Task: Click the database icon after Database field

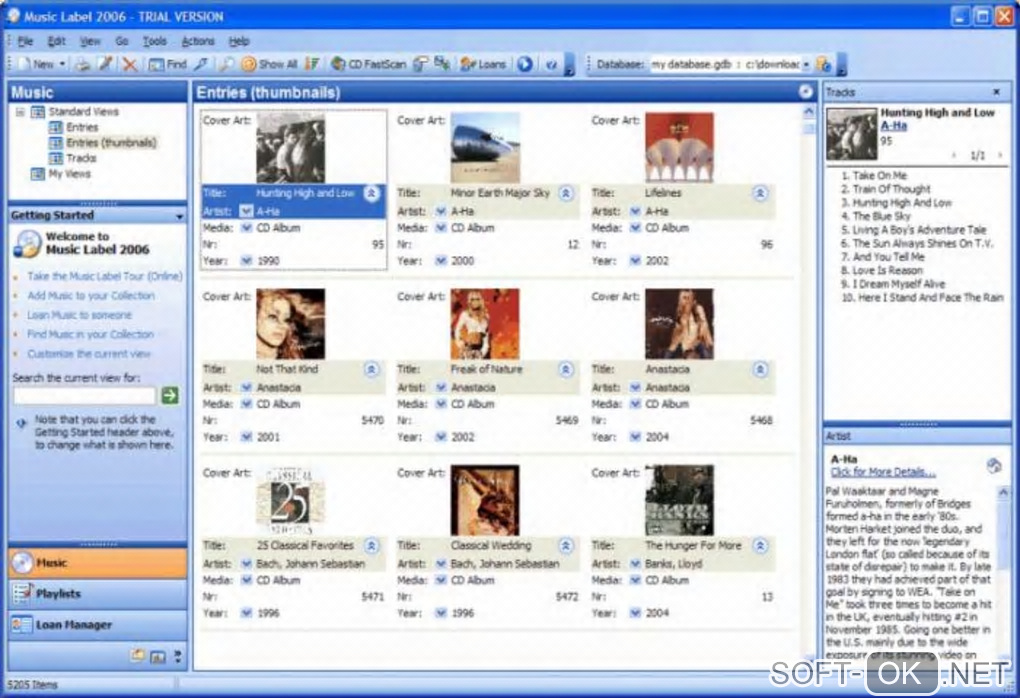Action: pos(824,64)
